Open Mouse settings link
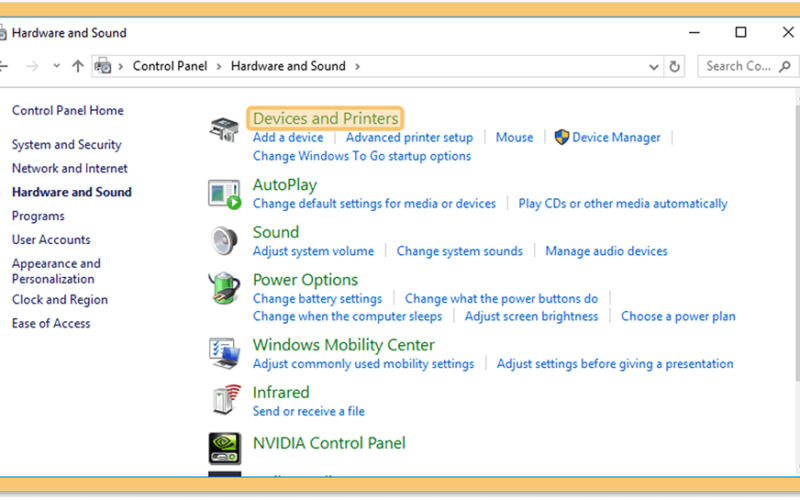 coord(514,138)
